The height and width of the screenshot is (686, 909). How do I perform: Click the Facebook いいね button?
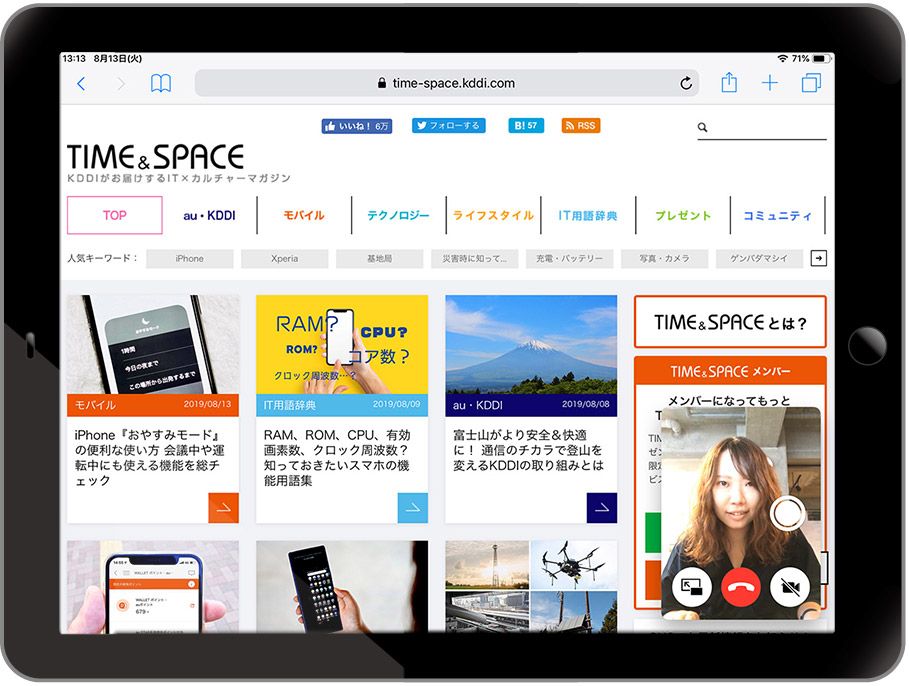[x=357, y=126]
